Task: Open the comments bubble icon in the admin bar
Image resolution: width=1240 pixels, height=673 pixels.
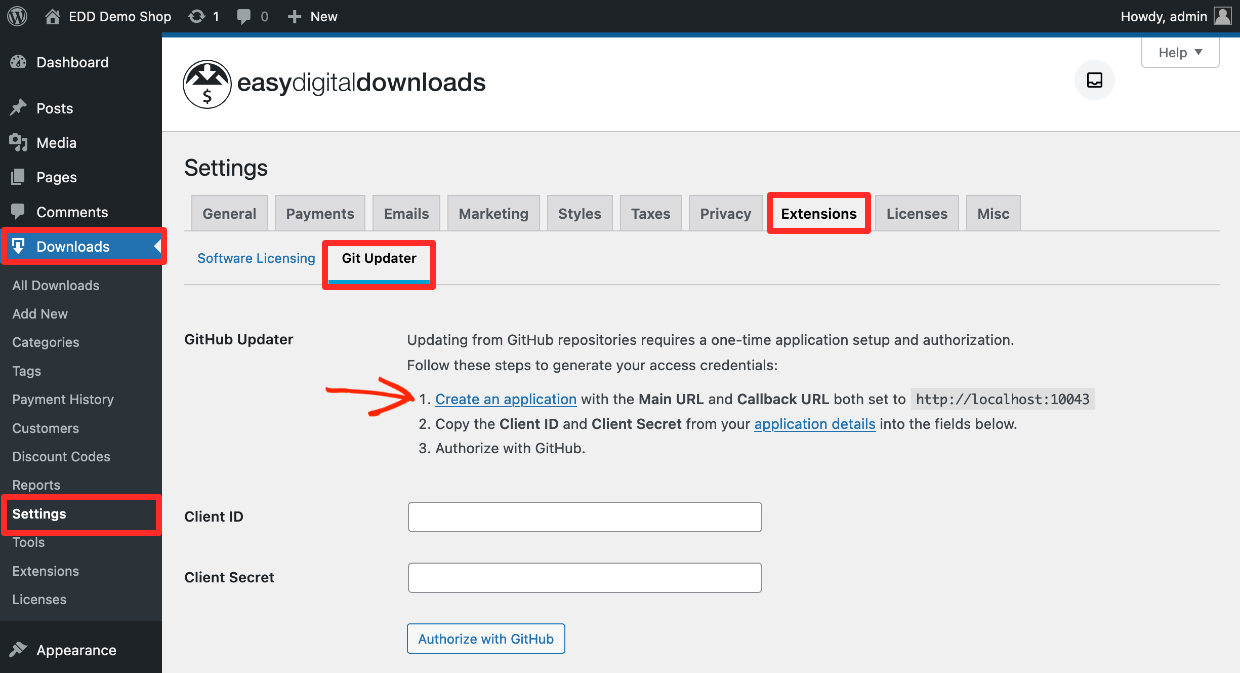Action: pyautogui.click(x=244, y=17)
